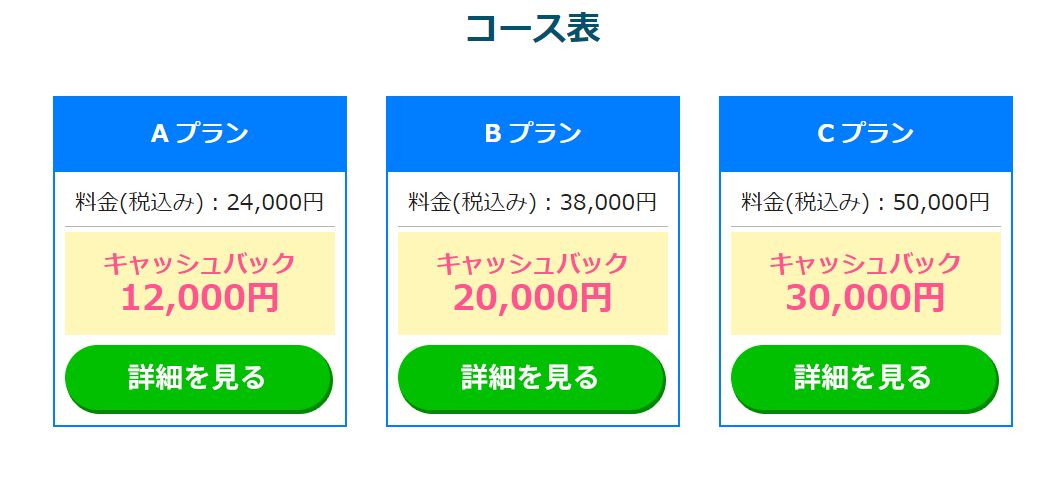Click the コース表 page heading
The width and height of the screenshot is (1050, 477).
(532, 28)
